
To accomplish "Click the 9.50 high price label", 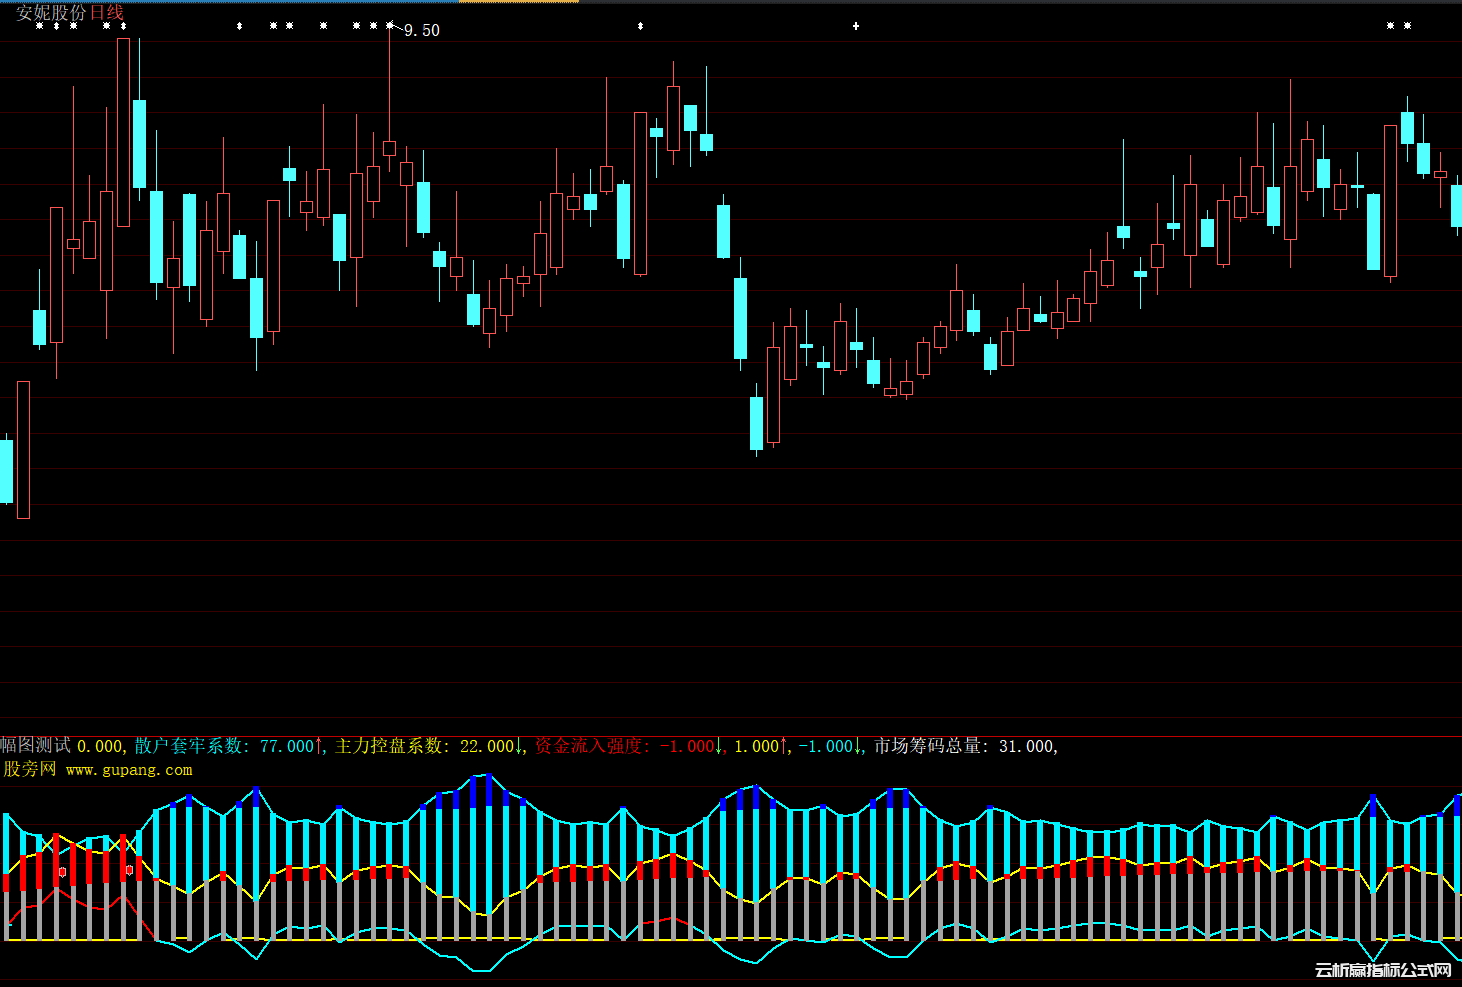I will (421, 31).
